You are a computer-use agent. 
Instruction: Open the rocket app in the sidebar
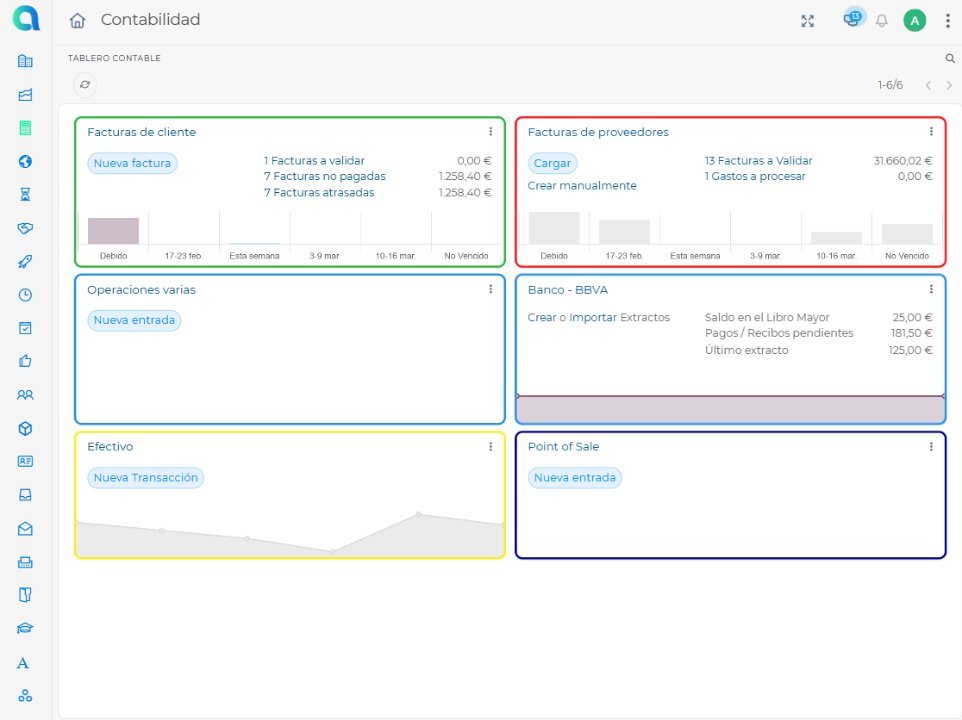[x=26, y=262]
